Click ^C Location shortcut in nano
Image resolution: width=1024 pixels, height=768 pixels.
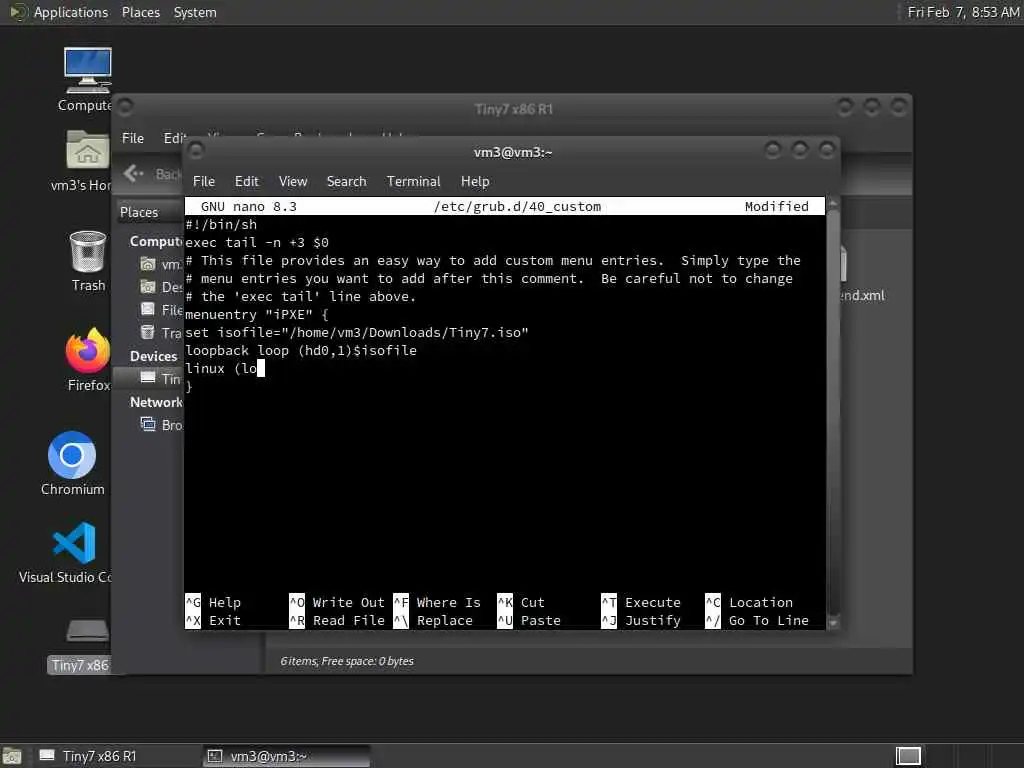750,602
